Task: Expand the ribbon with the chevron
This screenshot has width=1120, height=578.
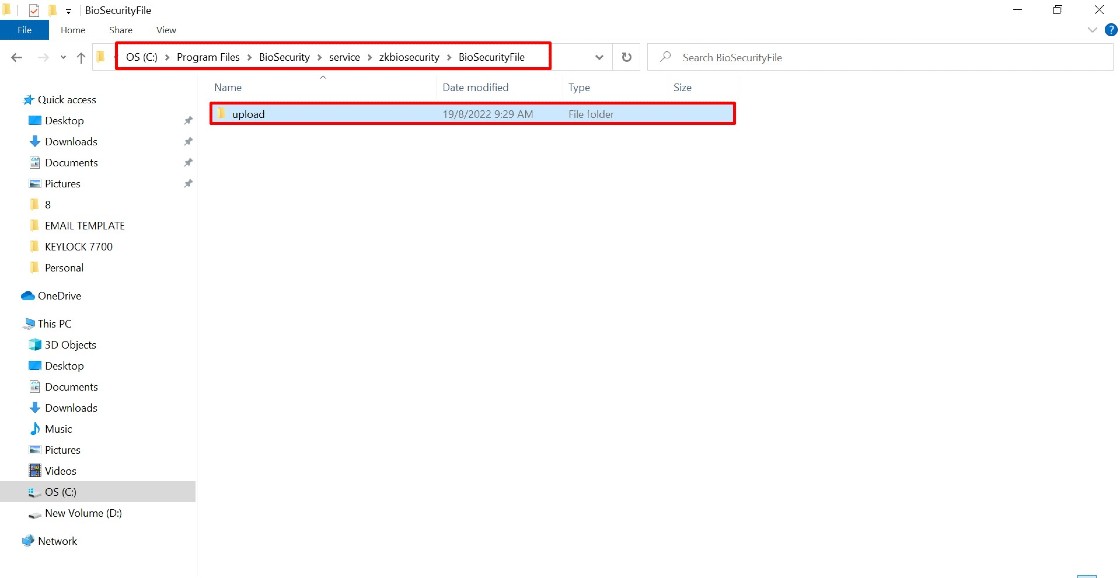Action: click(1091, 30)
